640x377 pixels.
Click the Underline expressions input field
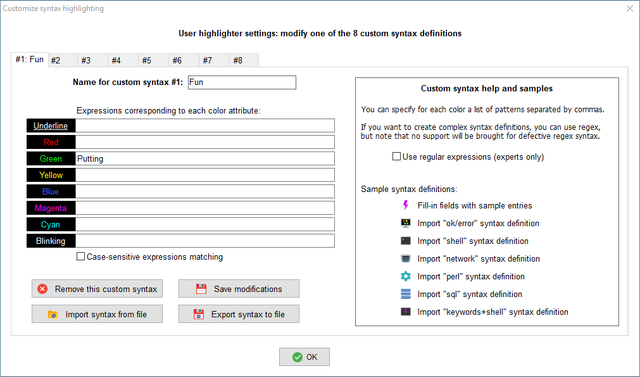[x=205, y=126]
